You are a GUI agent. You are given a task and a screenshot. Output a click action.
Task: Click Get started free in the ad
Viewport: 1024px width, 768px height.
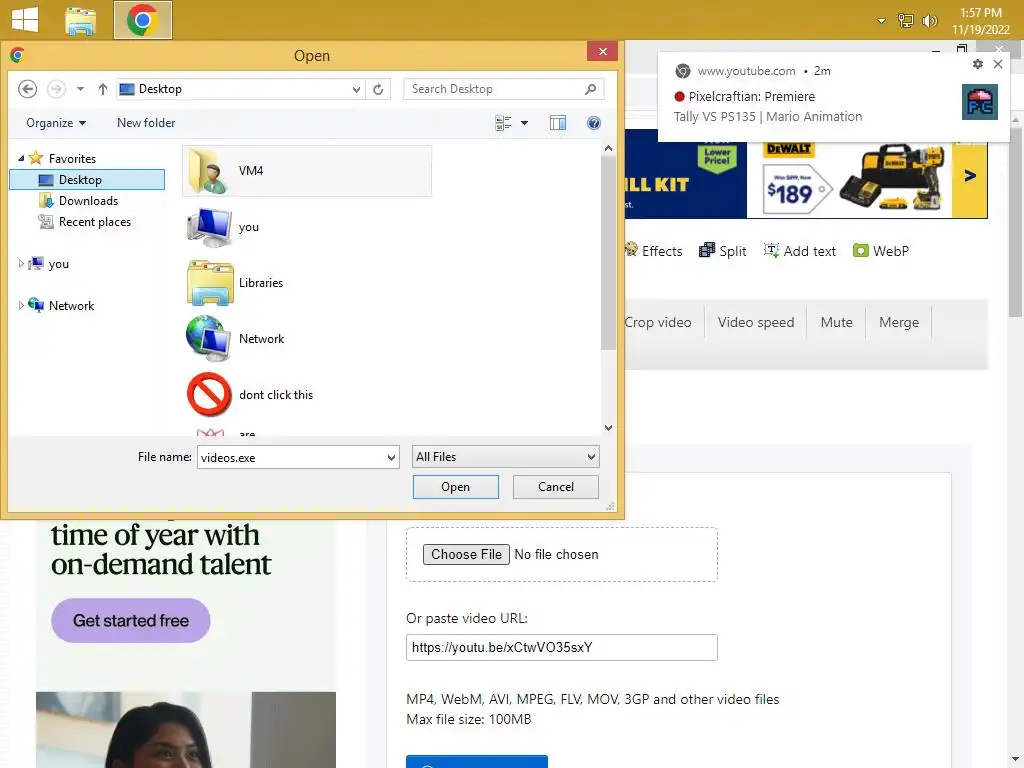pos(131,620)
